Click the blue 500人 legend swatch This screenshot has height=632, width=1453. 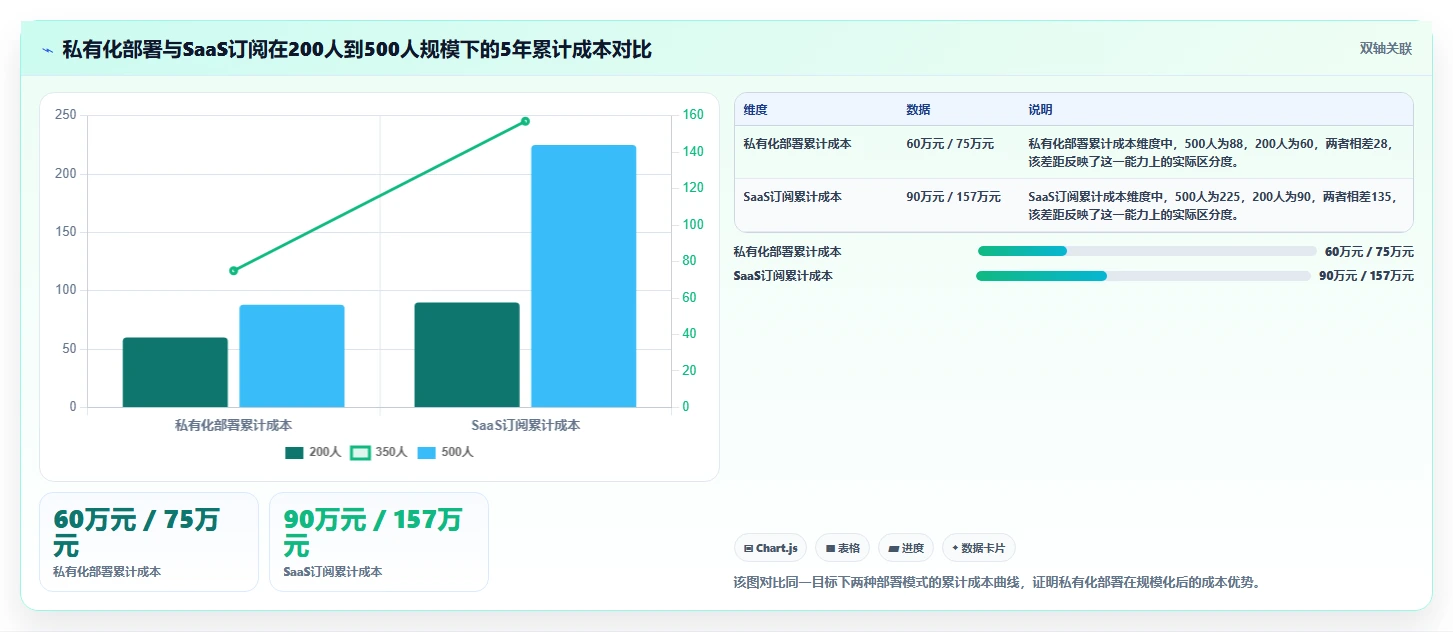click(x=426, y=453)
